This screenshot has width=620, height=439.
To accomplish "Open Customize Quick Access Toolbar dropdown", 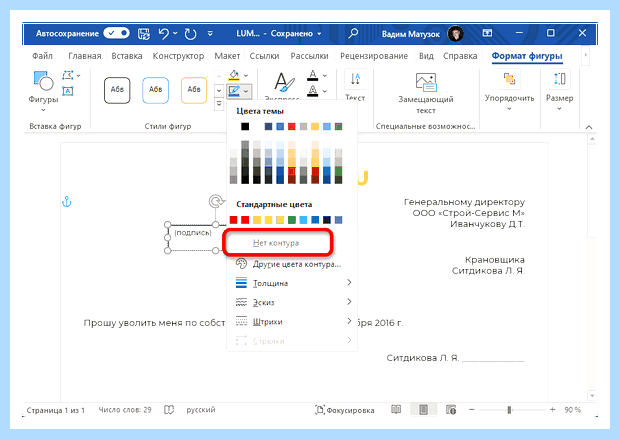I will pyautogui.click(x=210, y=34).
